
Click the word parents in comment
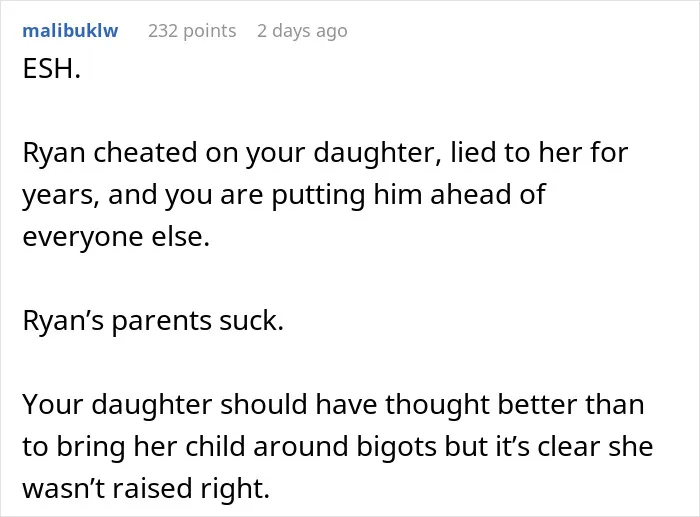pos(161,321)
